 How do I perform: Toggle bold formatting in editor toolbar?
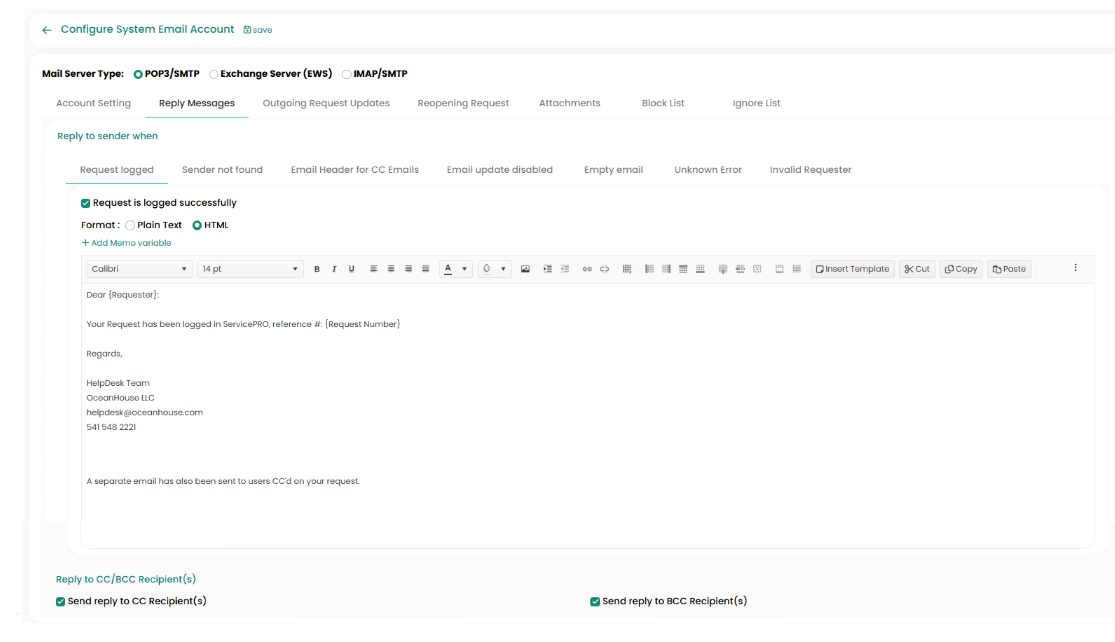click(317, 269)
